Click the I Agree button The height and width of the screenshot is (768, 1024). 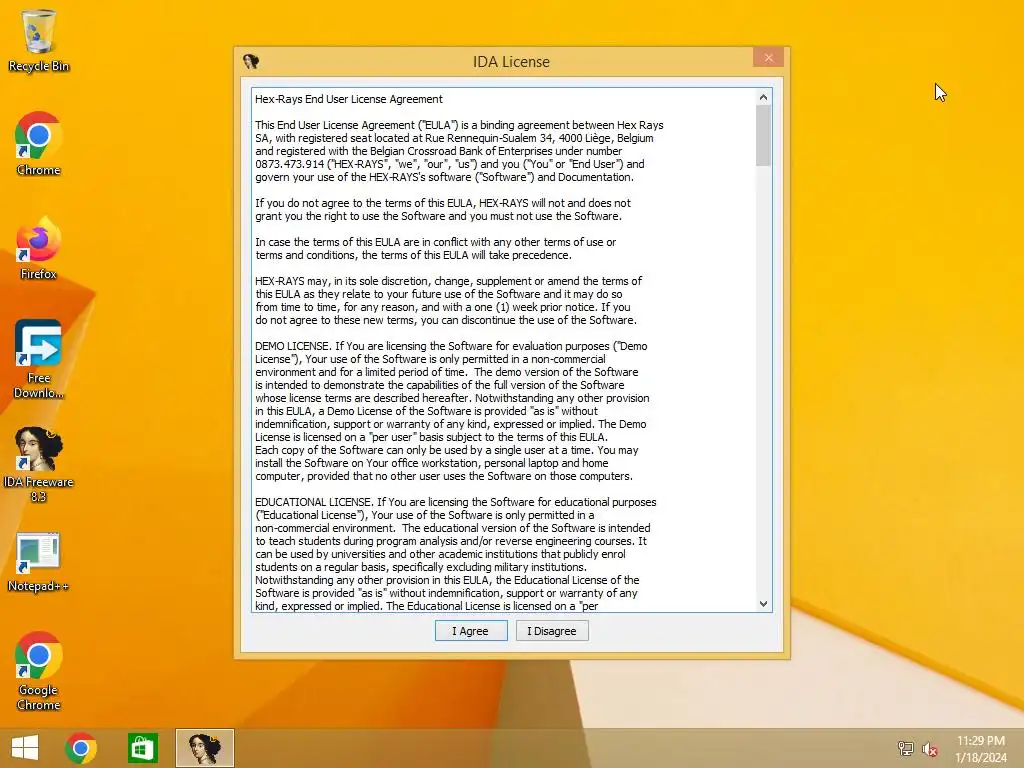pos(471,631)
